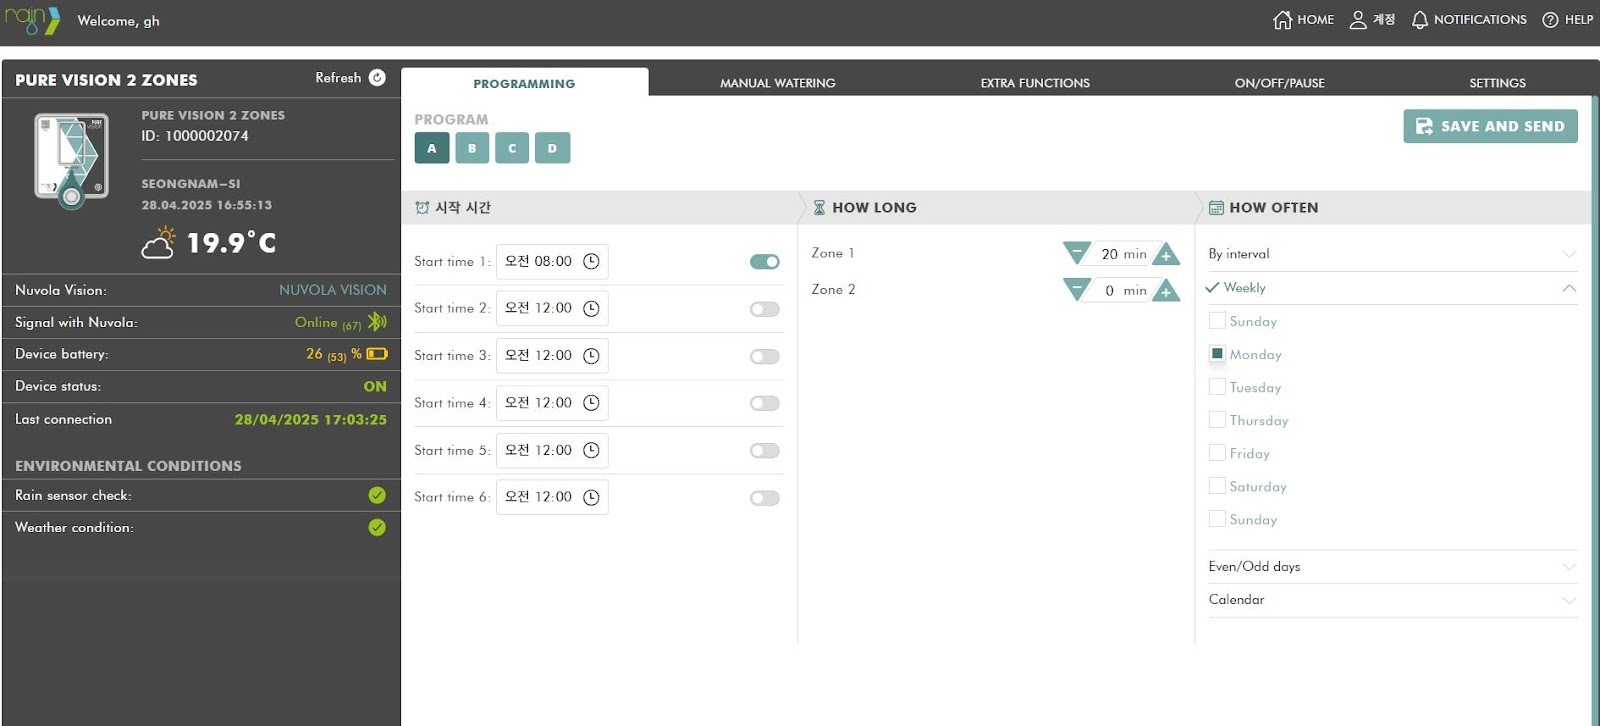Expand the Calendar section
This screenshot has height=726, width=1600.
[1392, 600]
